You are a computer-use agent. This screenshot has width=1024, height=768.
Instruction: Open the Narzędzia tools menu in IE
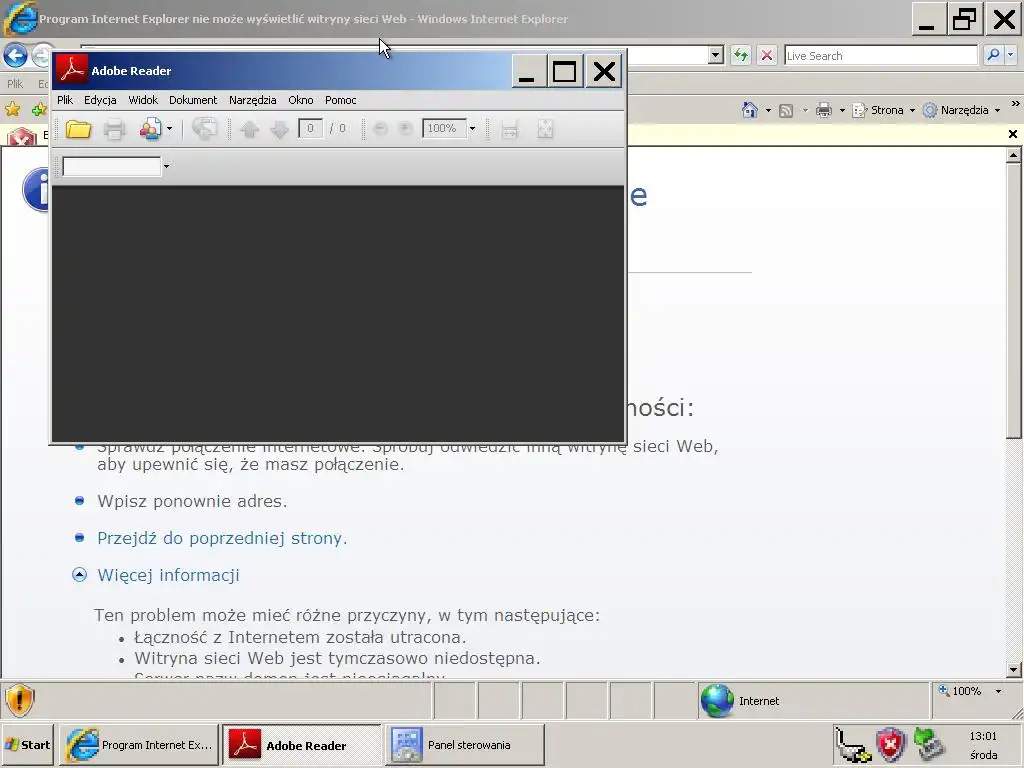(x=961, y=110)
